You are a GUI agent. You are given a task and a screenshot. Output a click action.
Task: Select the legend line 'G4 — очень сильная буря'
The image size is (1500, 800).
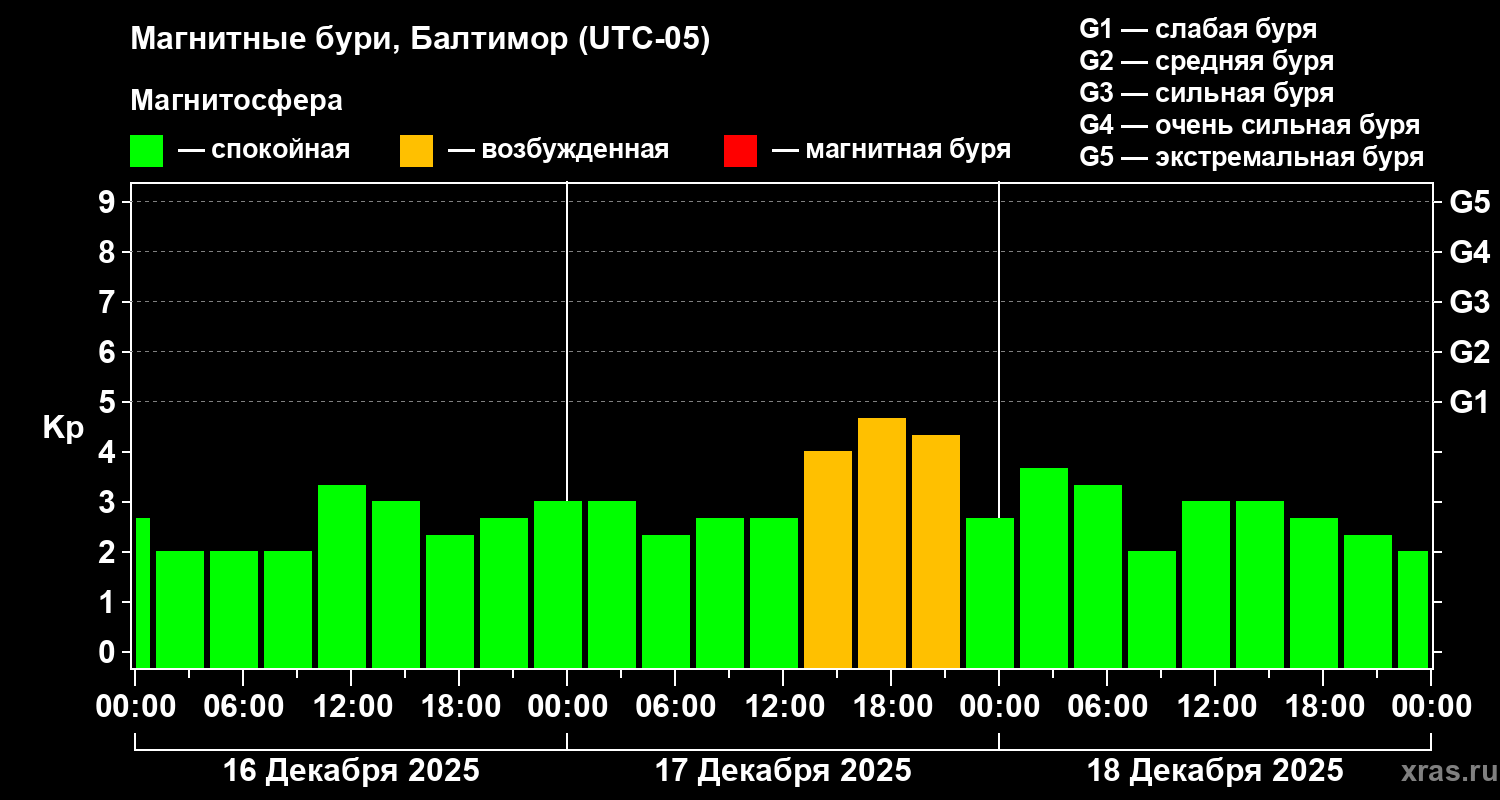(1250, 125)
